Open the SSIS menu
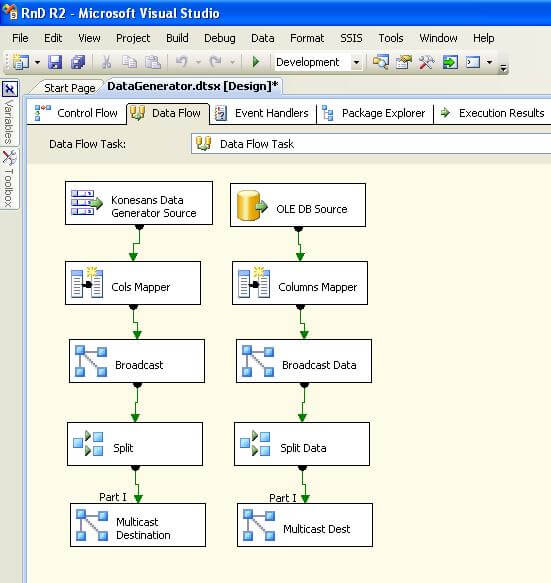 coord(351,38)
